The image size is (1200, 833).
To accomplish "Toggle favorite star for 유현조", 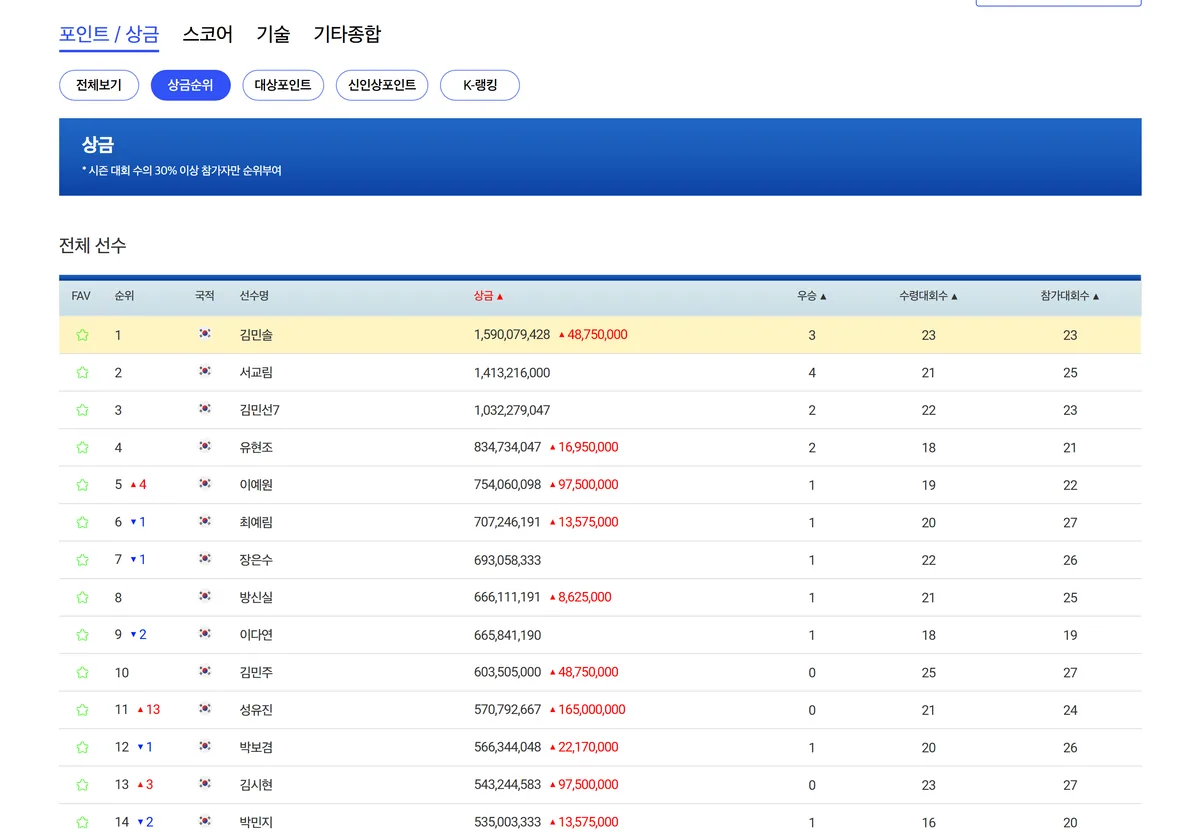I will [x=82, y=447].
